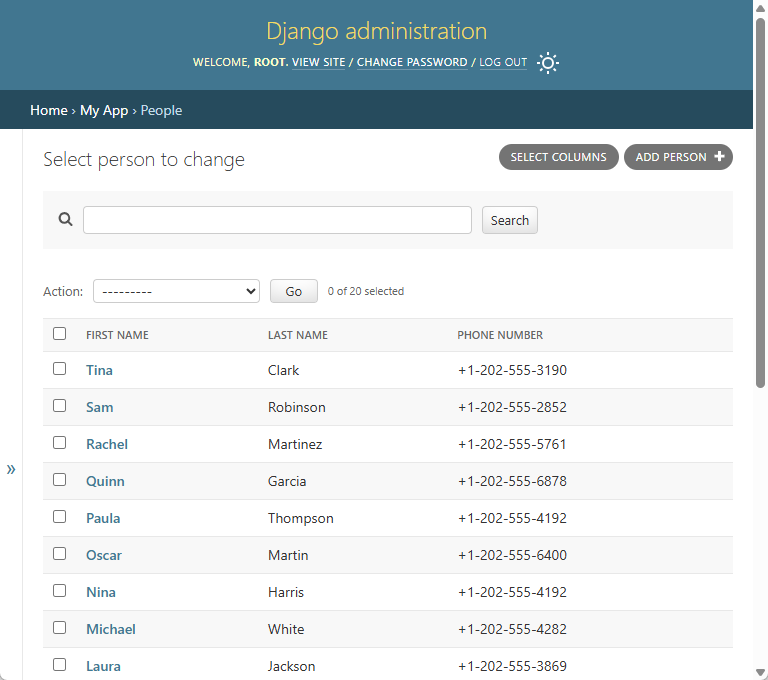The image size is (768, 680).
Task: Click '0 of 20 selected' counter text
Action: click(x=365, y=291)
